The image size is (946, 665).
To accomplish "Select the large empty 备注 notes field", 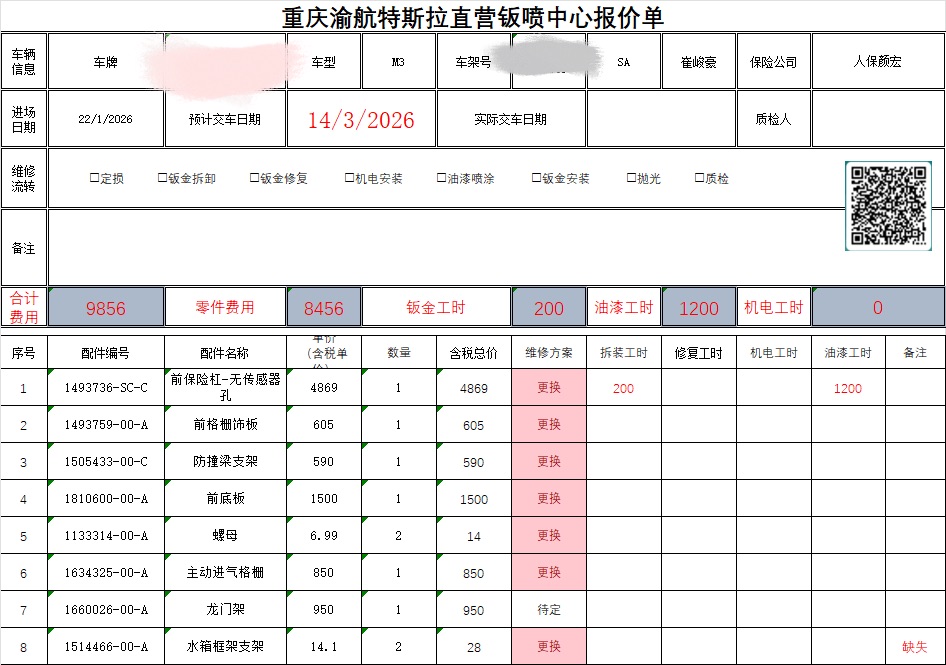I will coord(440,248).
